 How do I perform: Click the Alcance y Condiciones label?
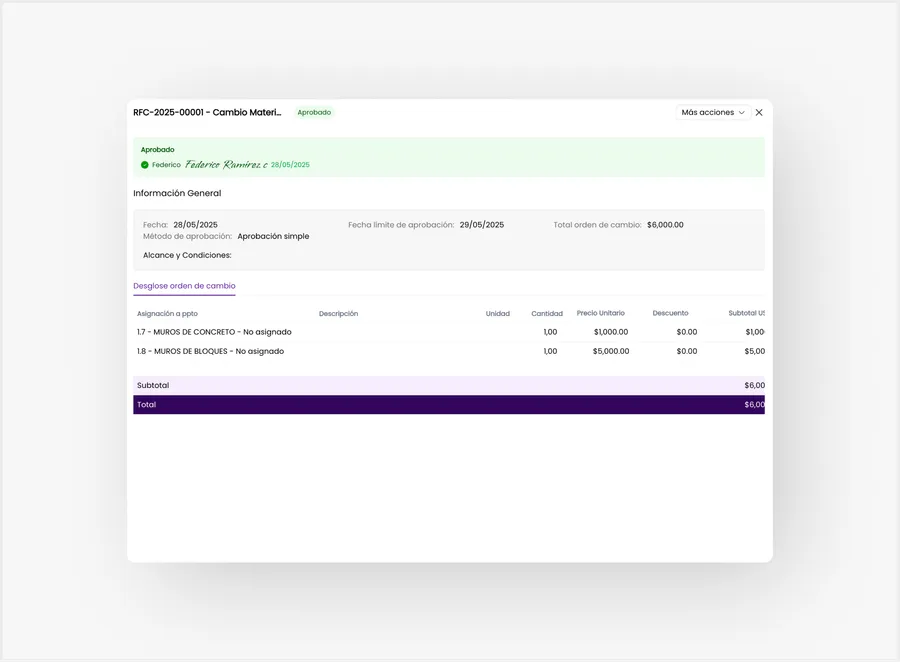(187, 255)
